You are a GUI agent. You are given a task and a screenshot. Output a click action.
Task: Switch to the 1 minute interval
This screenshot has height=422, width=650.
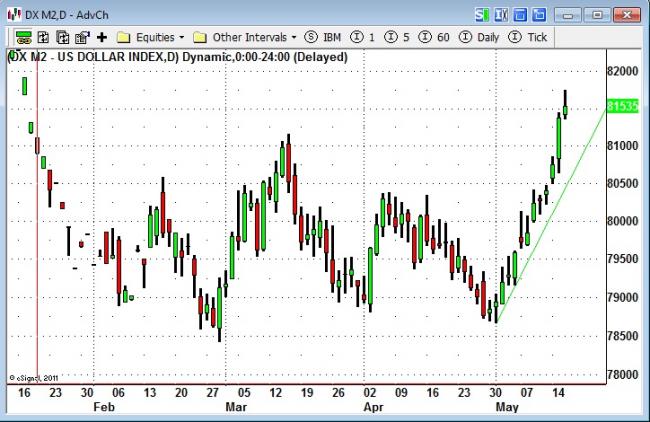tap(362, 37)
